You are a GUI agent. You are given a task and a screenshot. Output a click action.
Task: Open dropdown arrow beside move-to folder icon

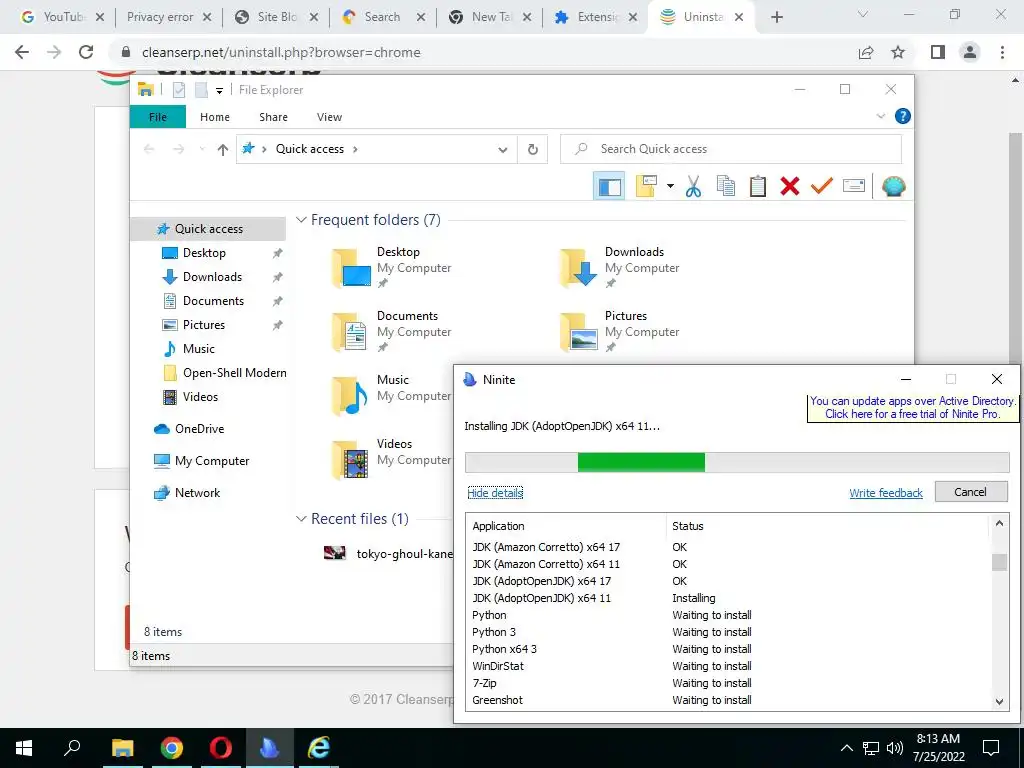coord(670,186)
